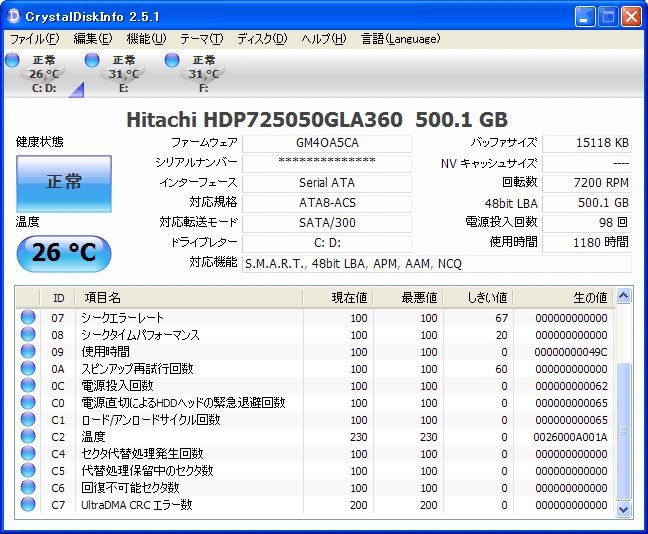
Task: Click the 項目名 column header
Action: (x=190, y=297)
